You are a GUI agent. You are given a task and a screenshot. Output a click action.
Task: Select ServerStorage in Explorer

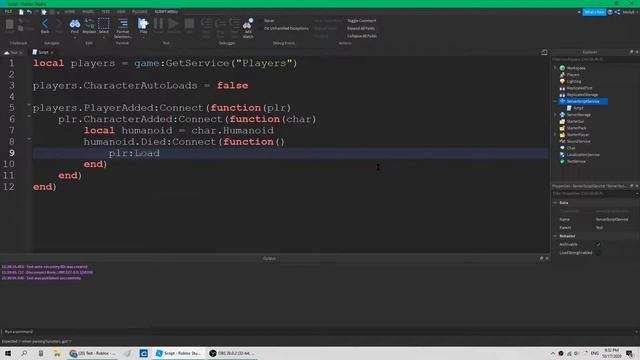(578, 115)
